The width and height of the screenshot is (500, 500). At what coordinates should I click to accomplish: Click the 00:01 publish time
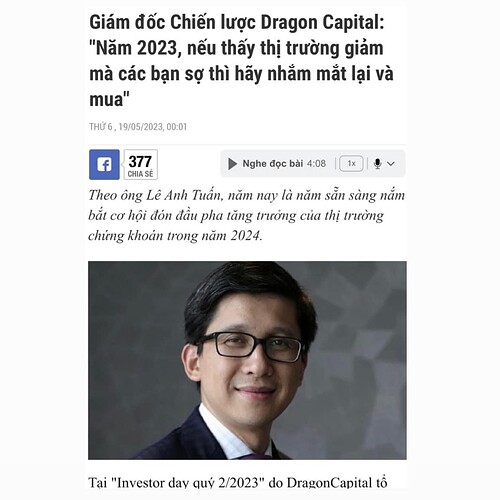(177, 127)
